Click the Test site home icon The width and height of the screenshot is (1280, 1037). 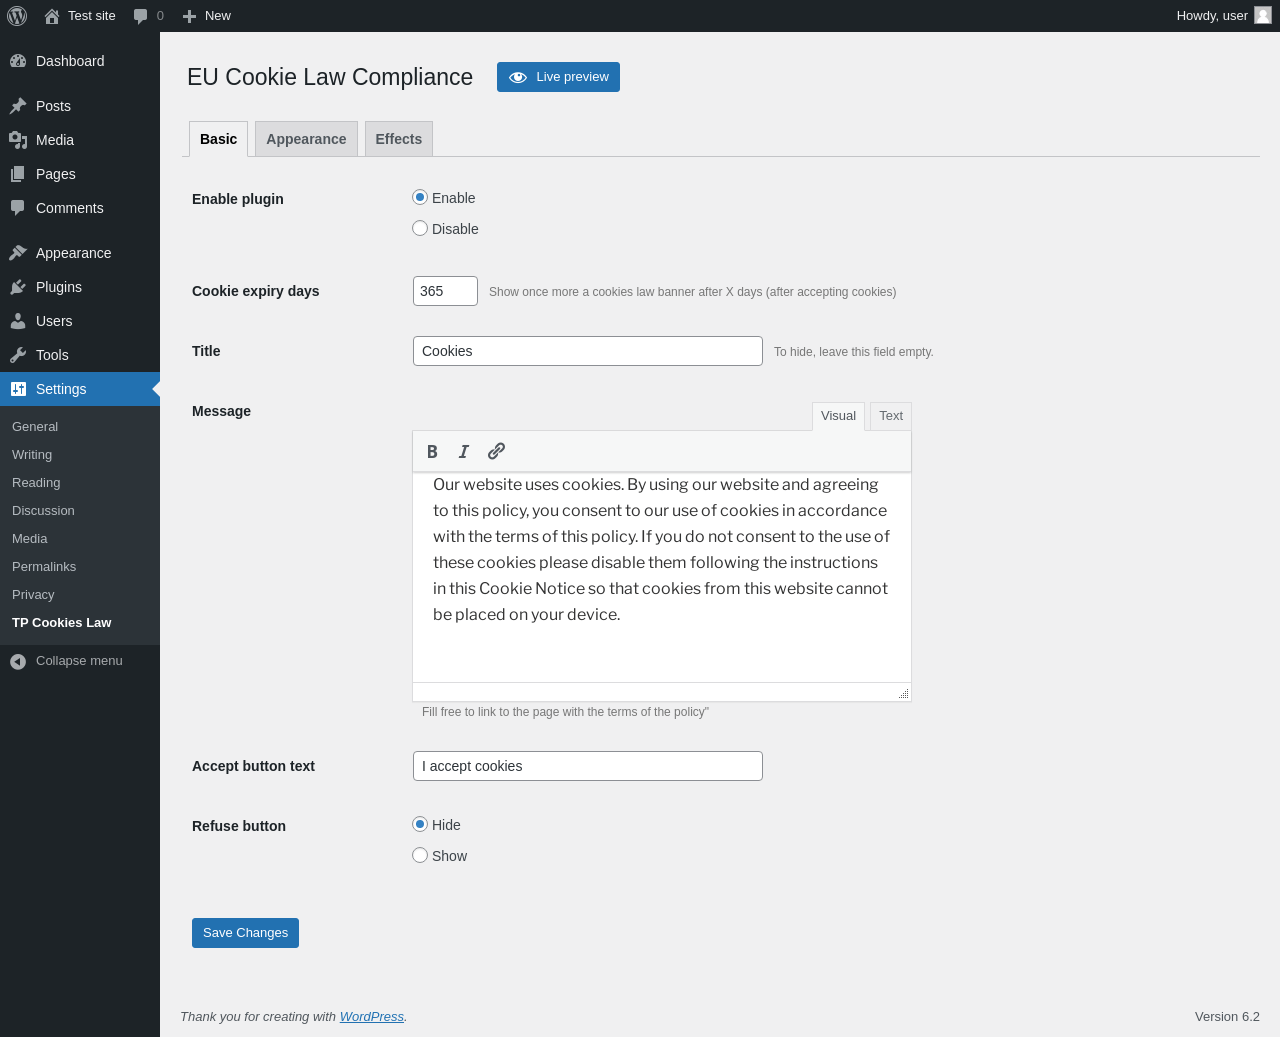[52, 16]
